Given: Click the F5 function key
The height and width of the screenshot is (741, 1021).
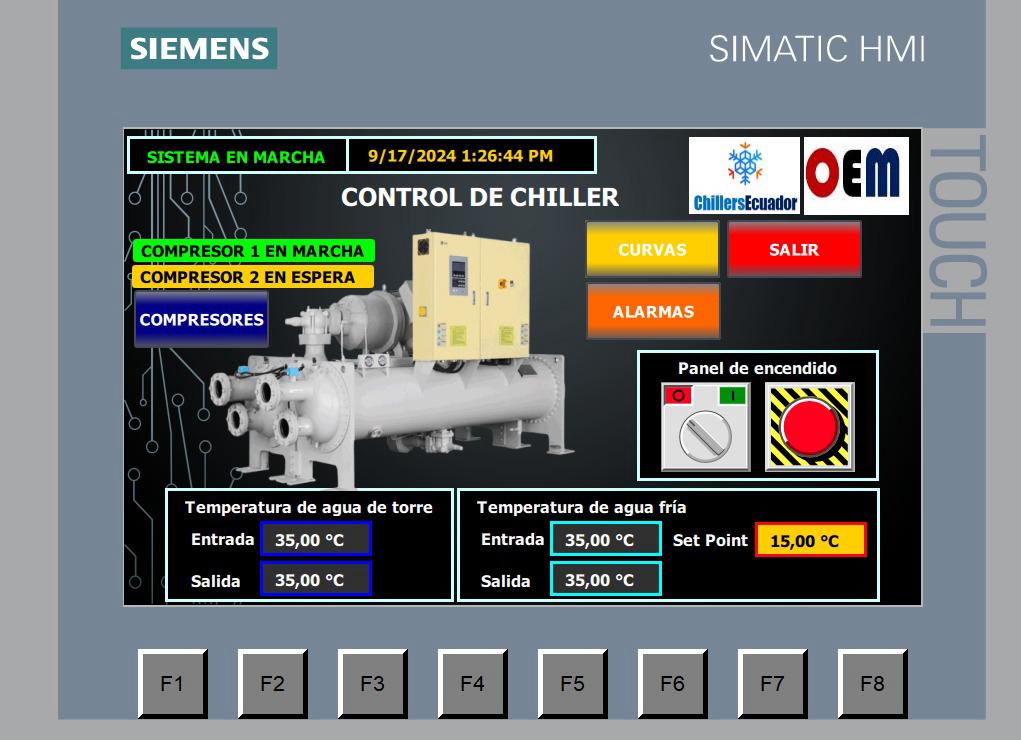Looking at the screenshot, I should pyautogui.click(x=572, y=684).
